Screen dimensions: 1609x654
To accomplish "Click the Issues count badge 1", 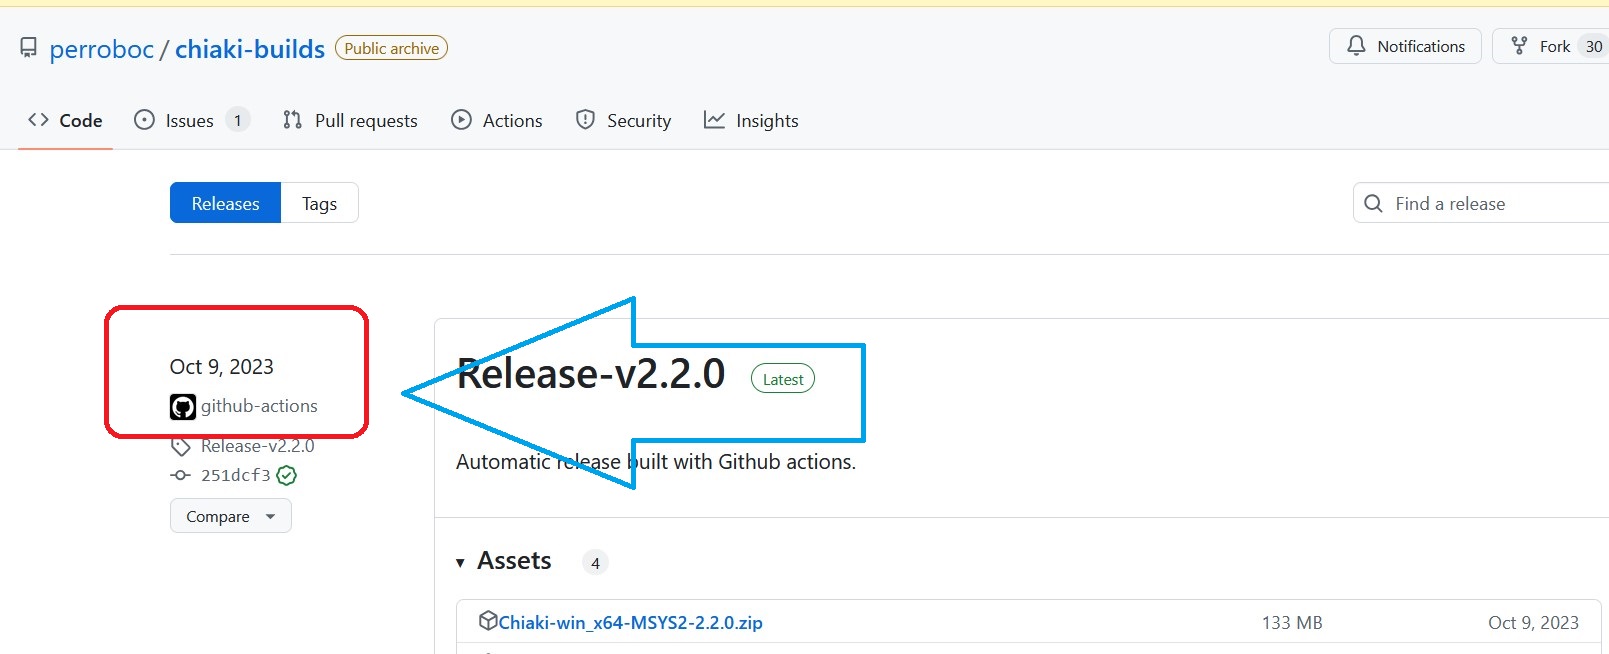I will (237, 120).
